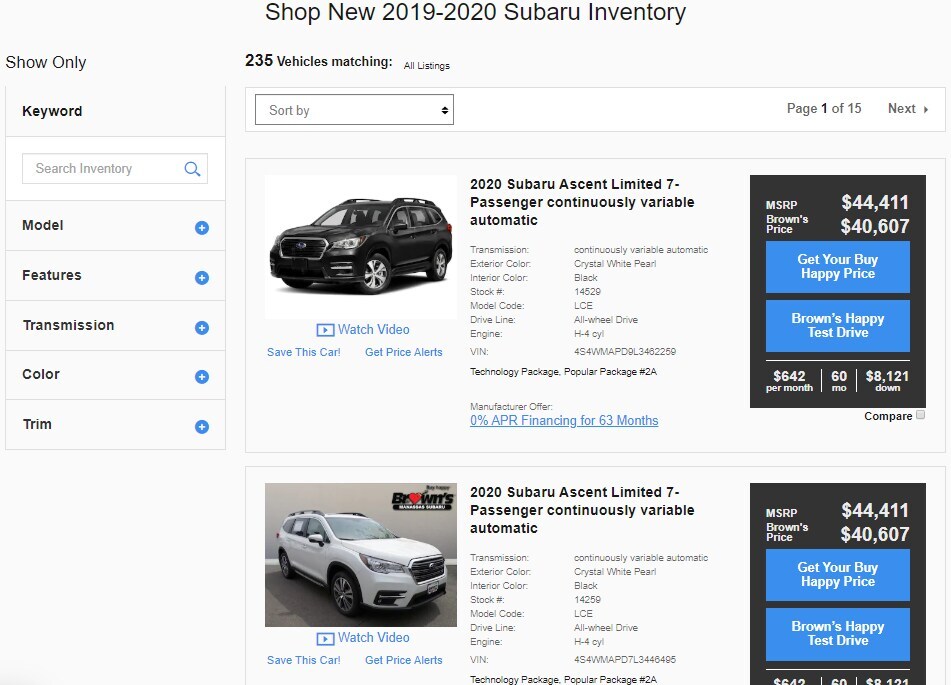The width and height of the screenshot is (951, 685).
Task: Save This Car for stock 14529
Action: 304,352
